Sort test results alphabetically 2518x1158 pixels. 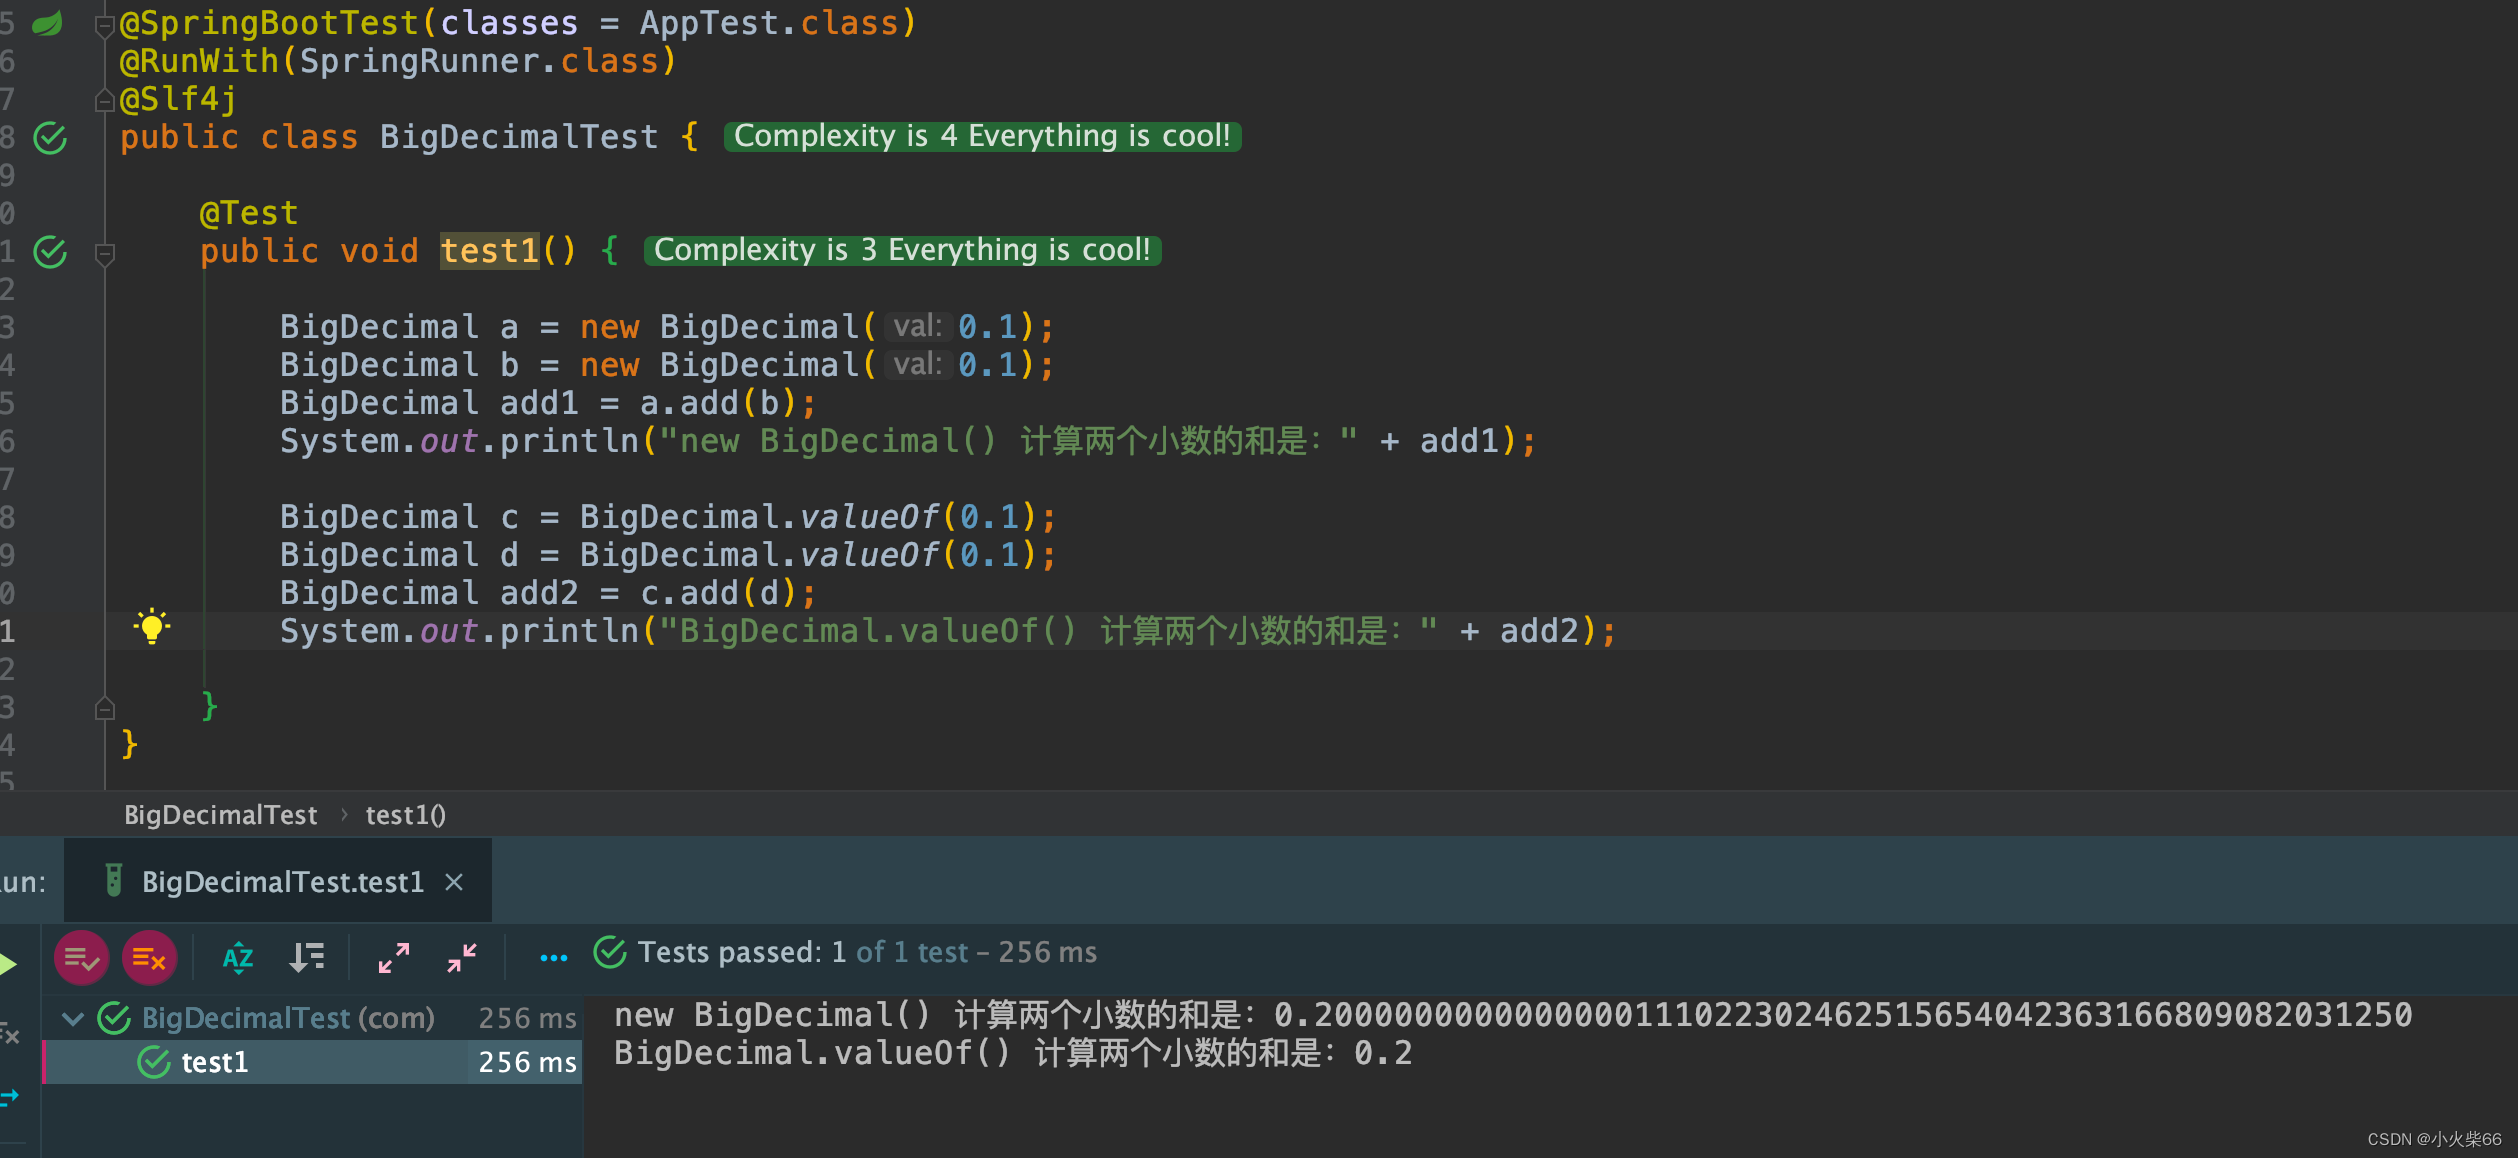238,958
